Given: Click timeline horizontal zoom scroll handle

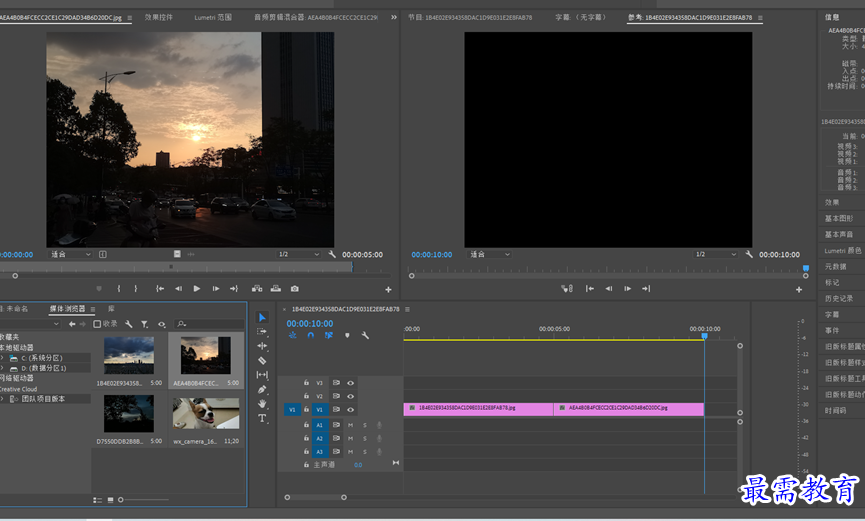Looking at the screenshot, I should [344, 497].
